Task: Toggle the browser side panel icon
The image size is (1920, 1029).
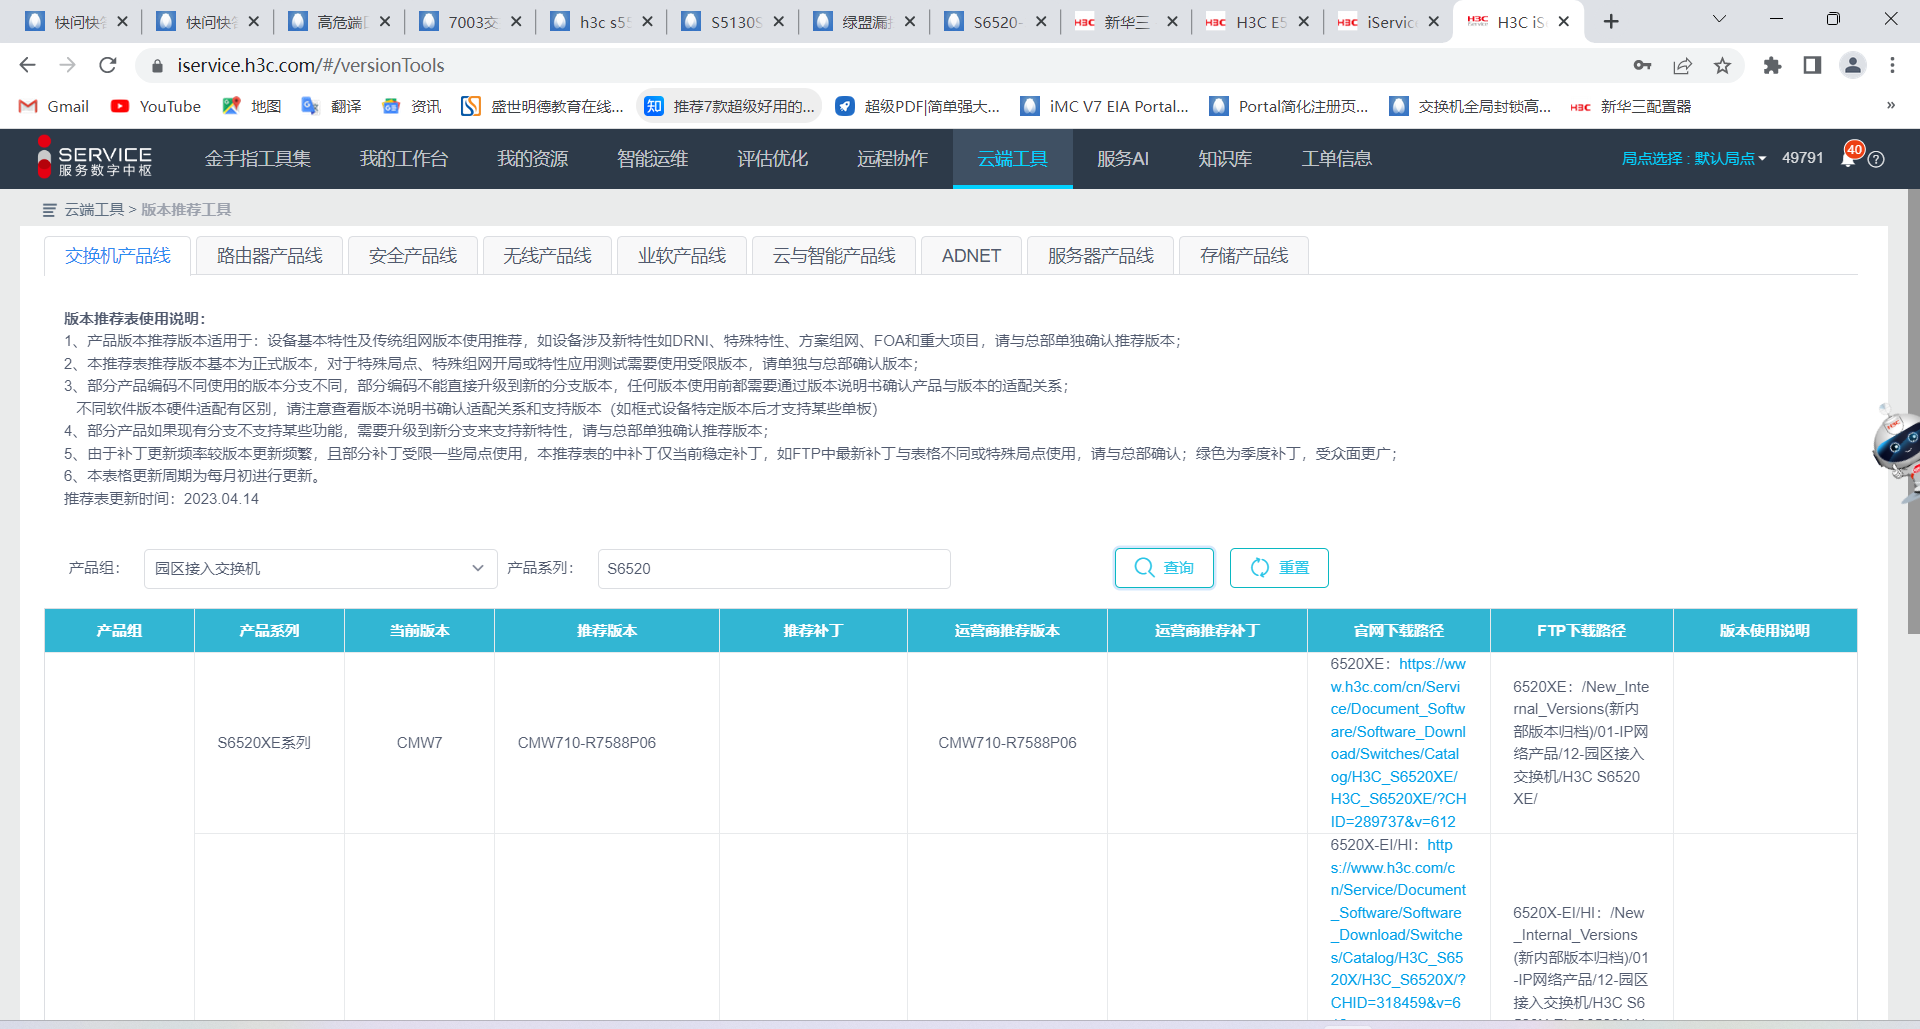Action: 1812,66
